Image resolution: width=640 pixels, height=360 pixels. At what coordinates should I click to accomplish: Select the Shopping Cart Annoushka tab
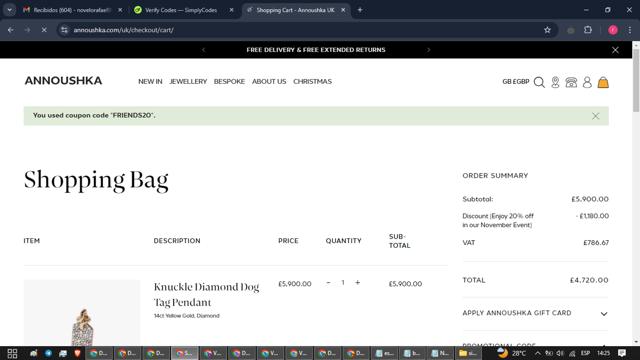(x=295, y=10)
